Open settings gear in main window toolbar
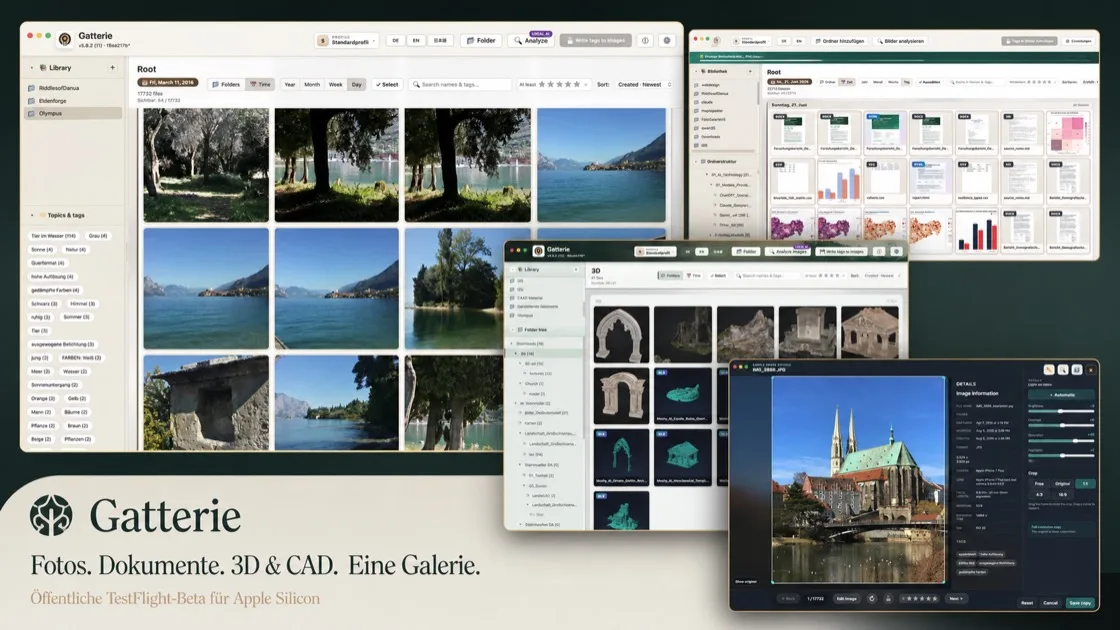 (667, 41)
